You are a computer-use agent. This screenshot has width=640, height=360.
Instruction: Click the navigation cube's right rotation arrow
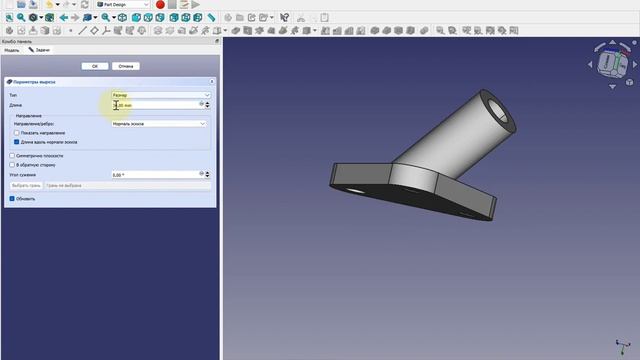point(635,64)
